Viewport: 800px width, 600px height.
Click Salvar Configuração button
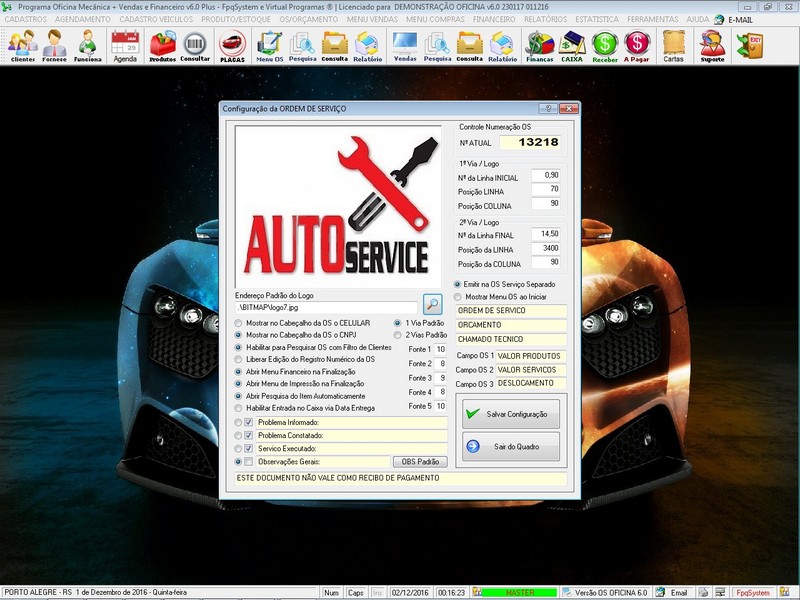[x=511, y=414]
